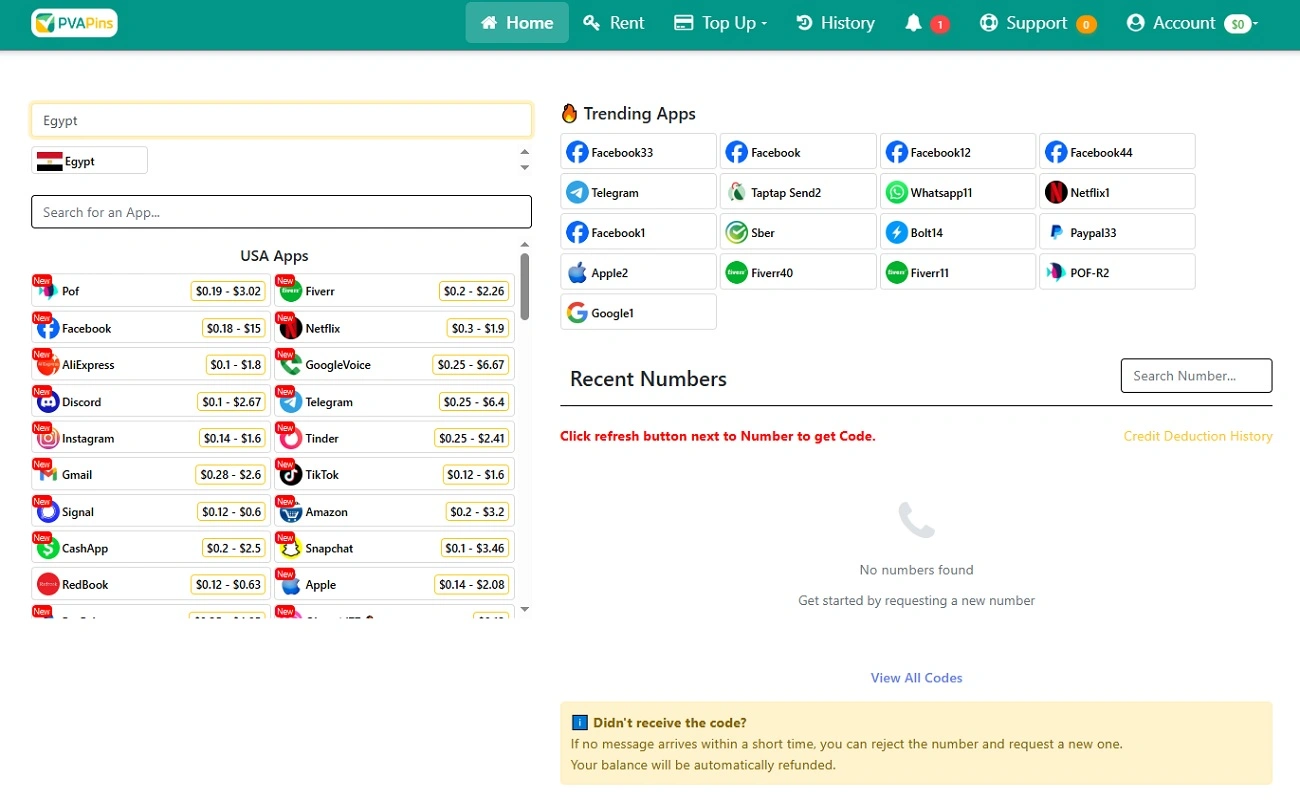Open the notifications bell icon

coord(913,23)
